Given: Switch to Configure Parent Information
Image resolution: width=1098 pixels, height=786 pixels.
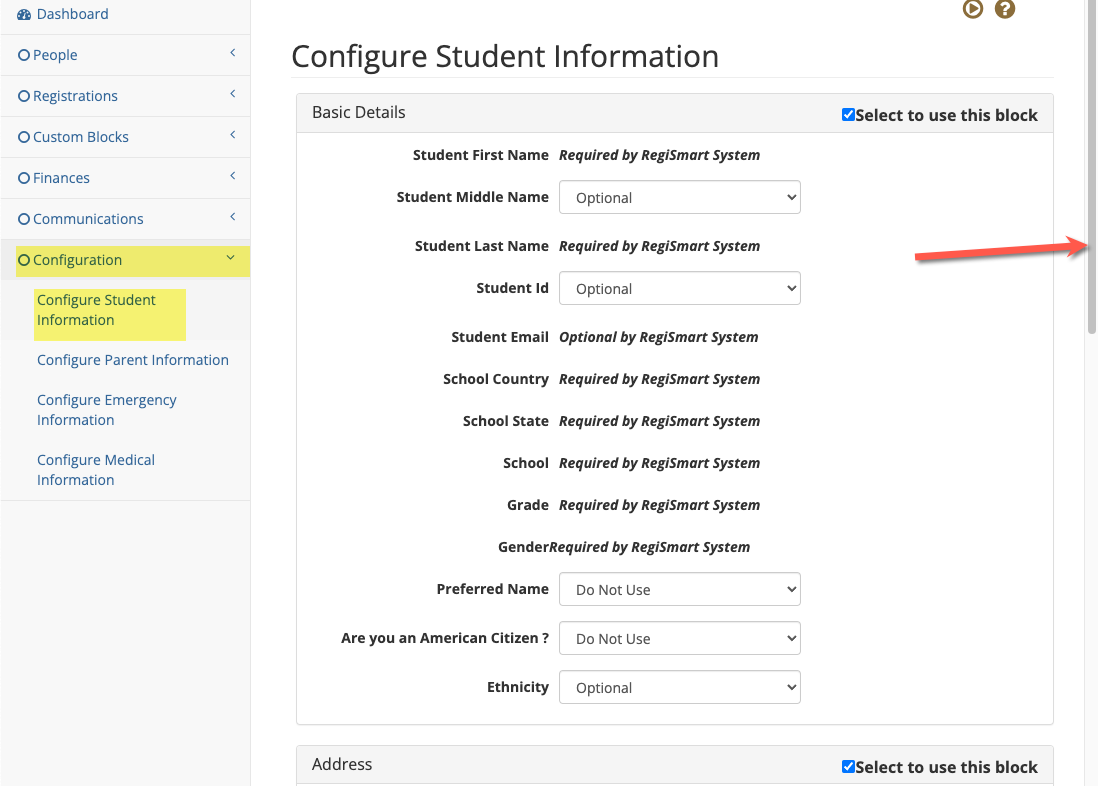Looking at the screenshot, I should 132,359.
